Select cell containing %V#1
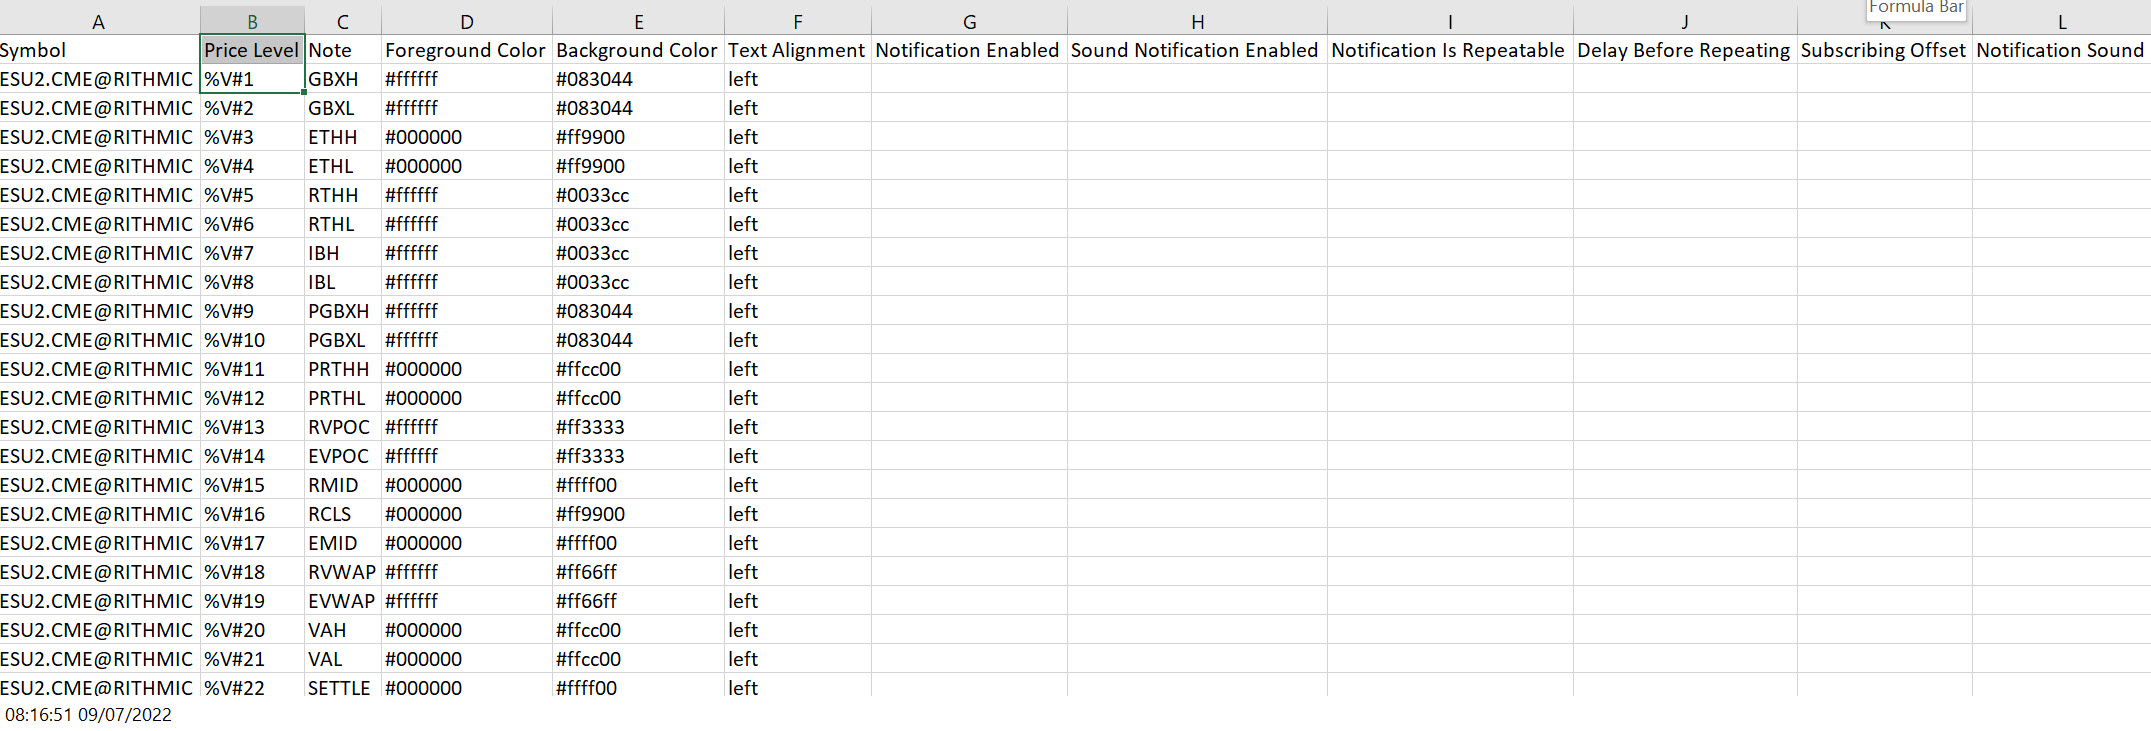The height and width of the screenshot is (731, 2151). tap(252, 79)
